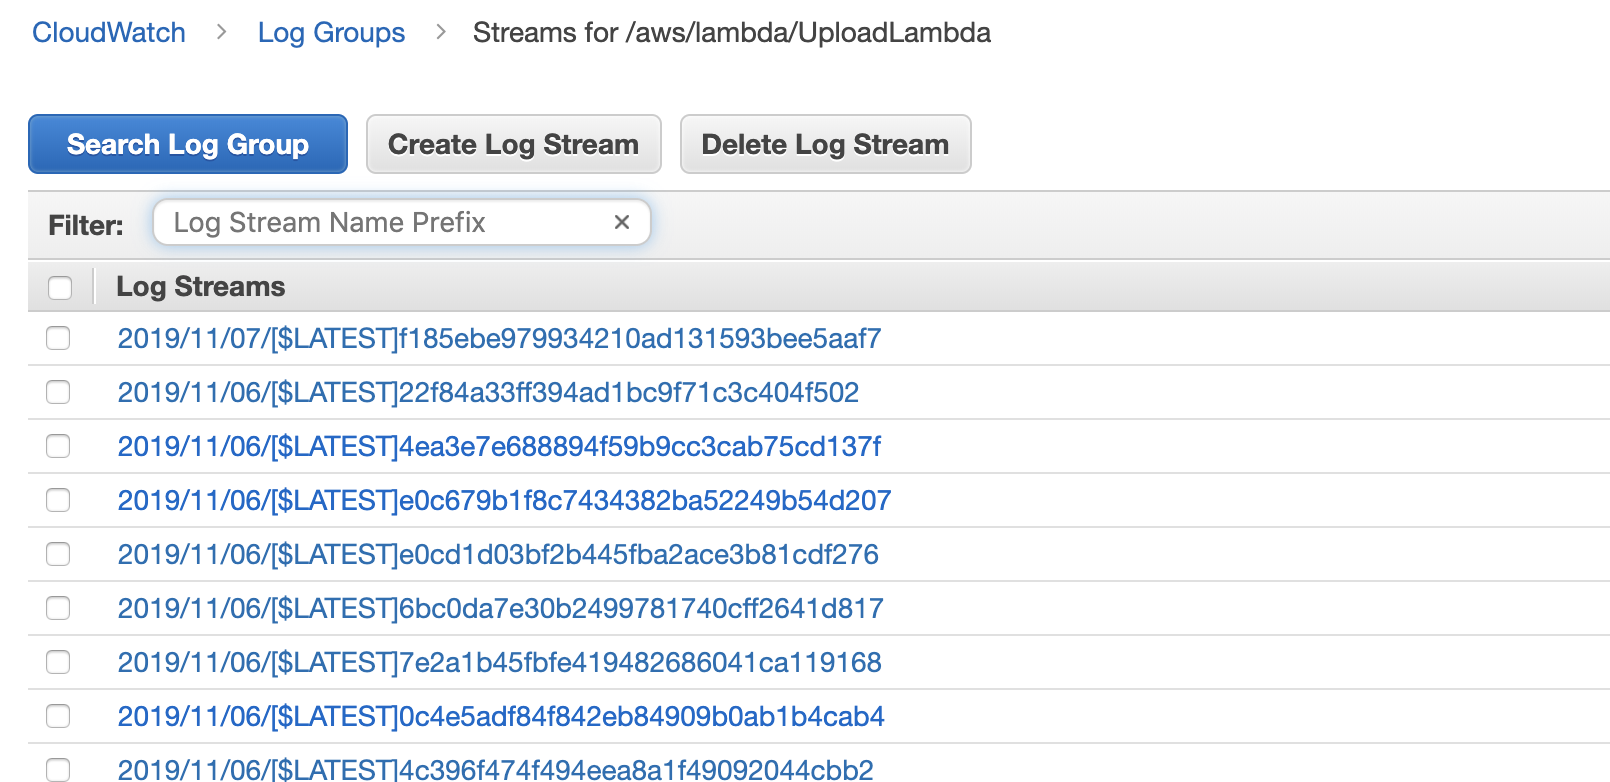Screen dimensions: 1610x782
Task: Click the Log Streams column header
Action: pyautogui.click(x=200, y=287)
